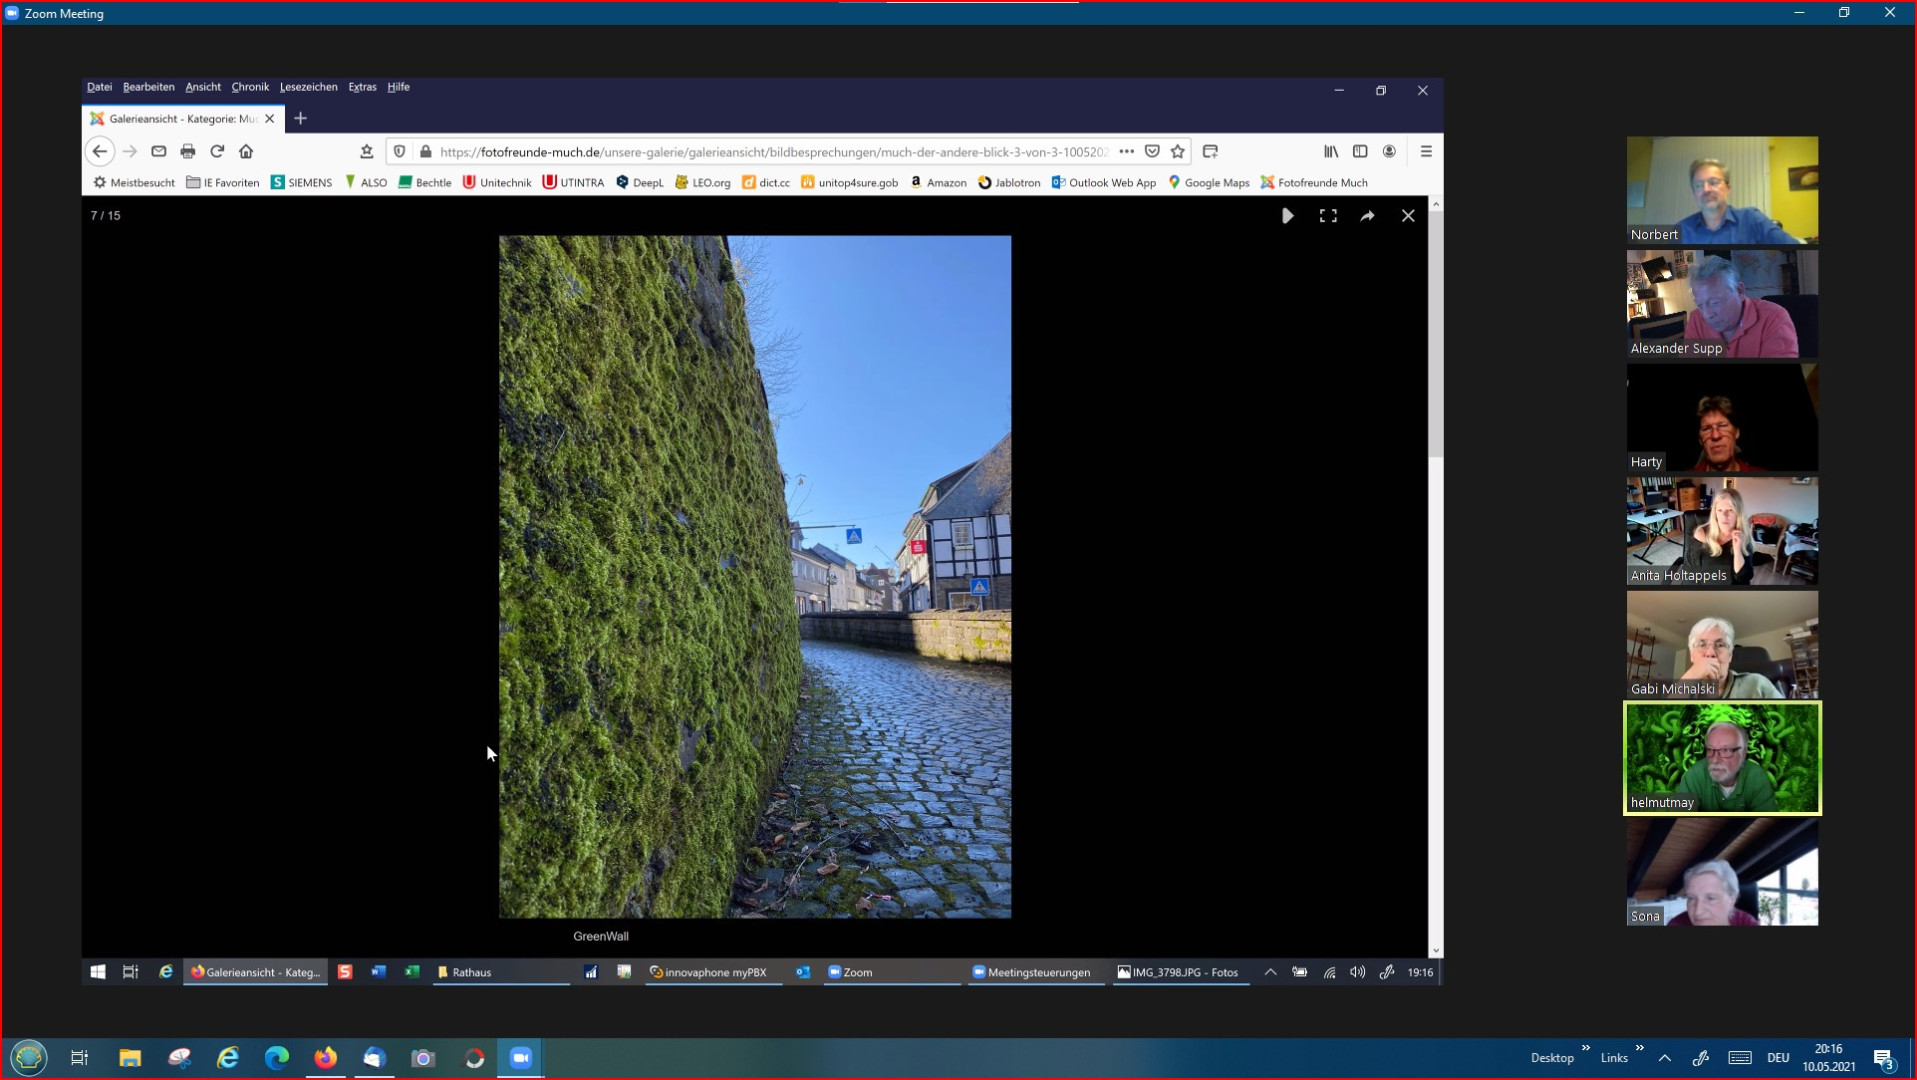Open the Lesezeichen menu
Screen dimensions: 1917x1080
[308, 87]
